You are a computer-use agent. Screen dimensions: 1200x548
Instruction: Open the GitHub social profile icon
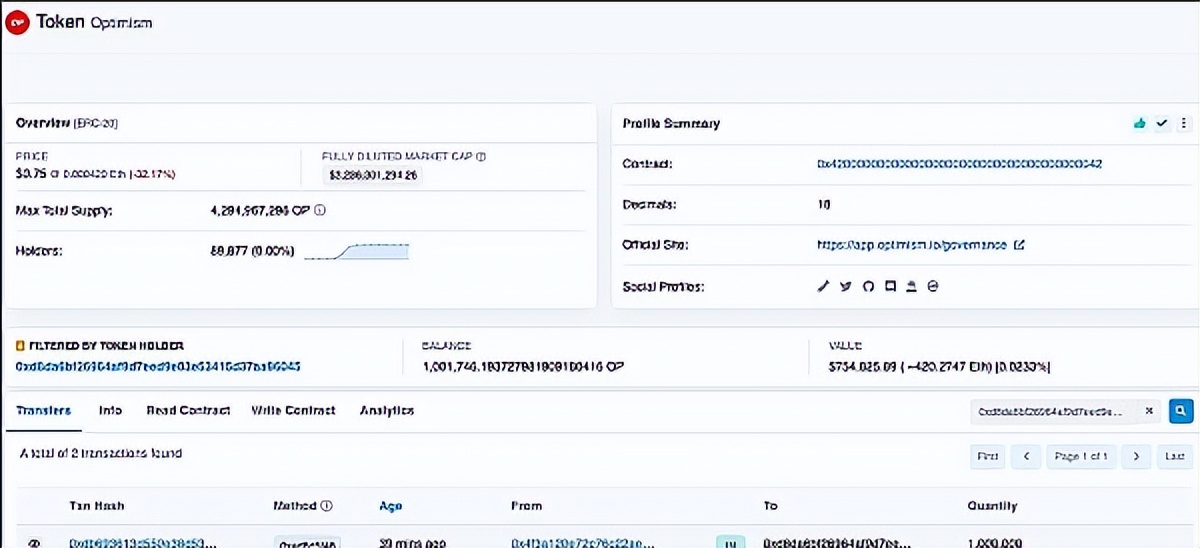[868, 286]
